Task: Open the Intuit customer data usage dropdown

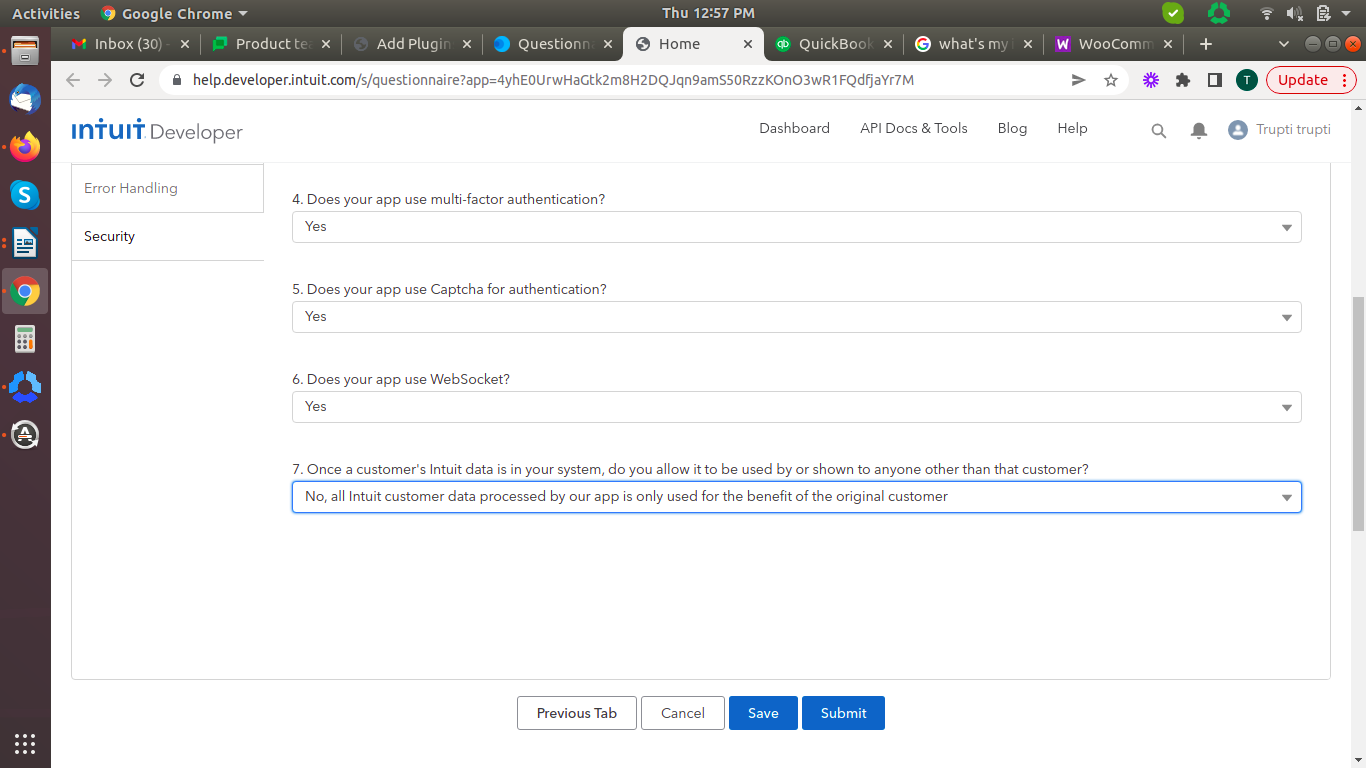Action: 796,497
